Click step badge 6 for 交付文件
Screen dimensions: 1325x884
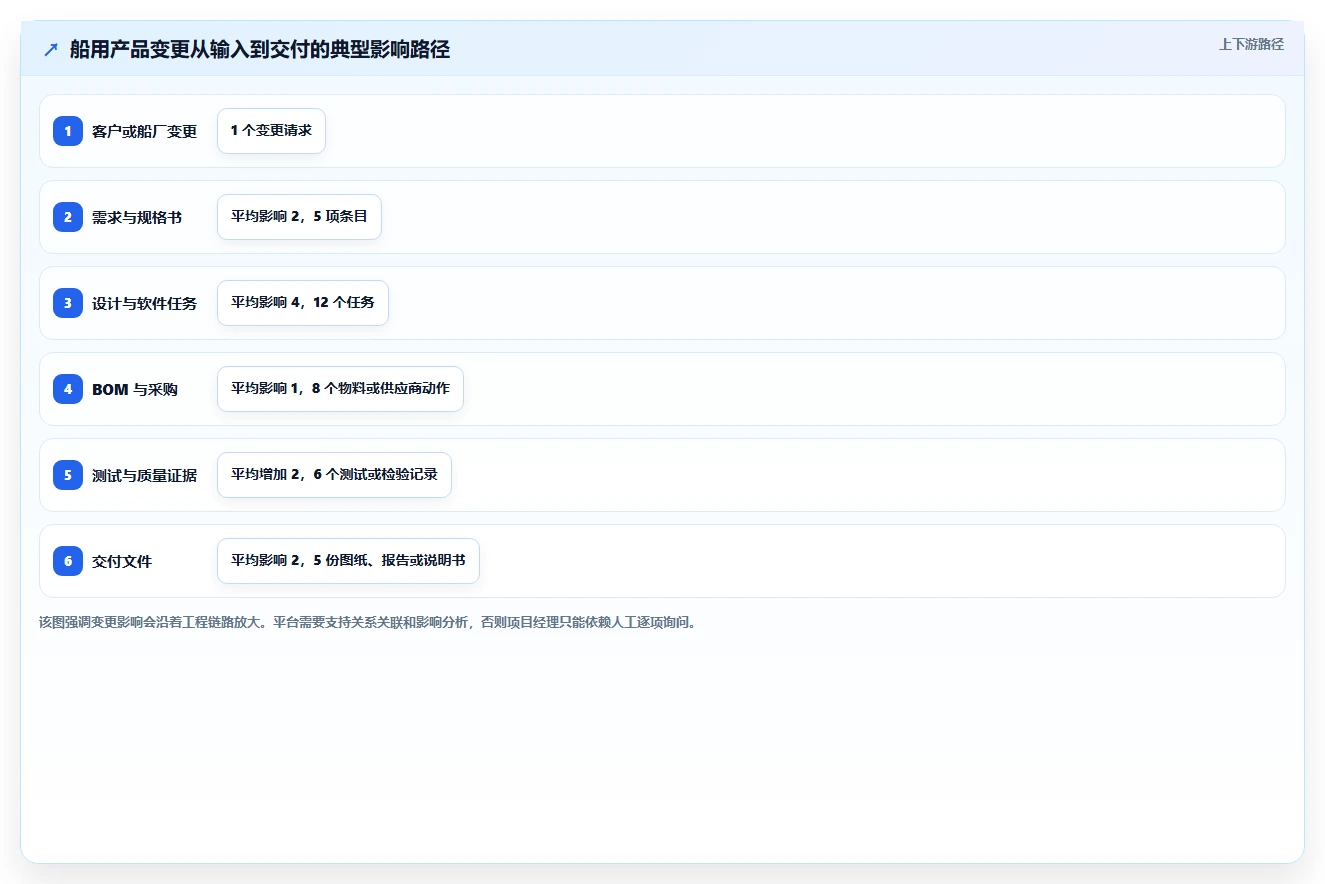coord(68,561)
